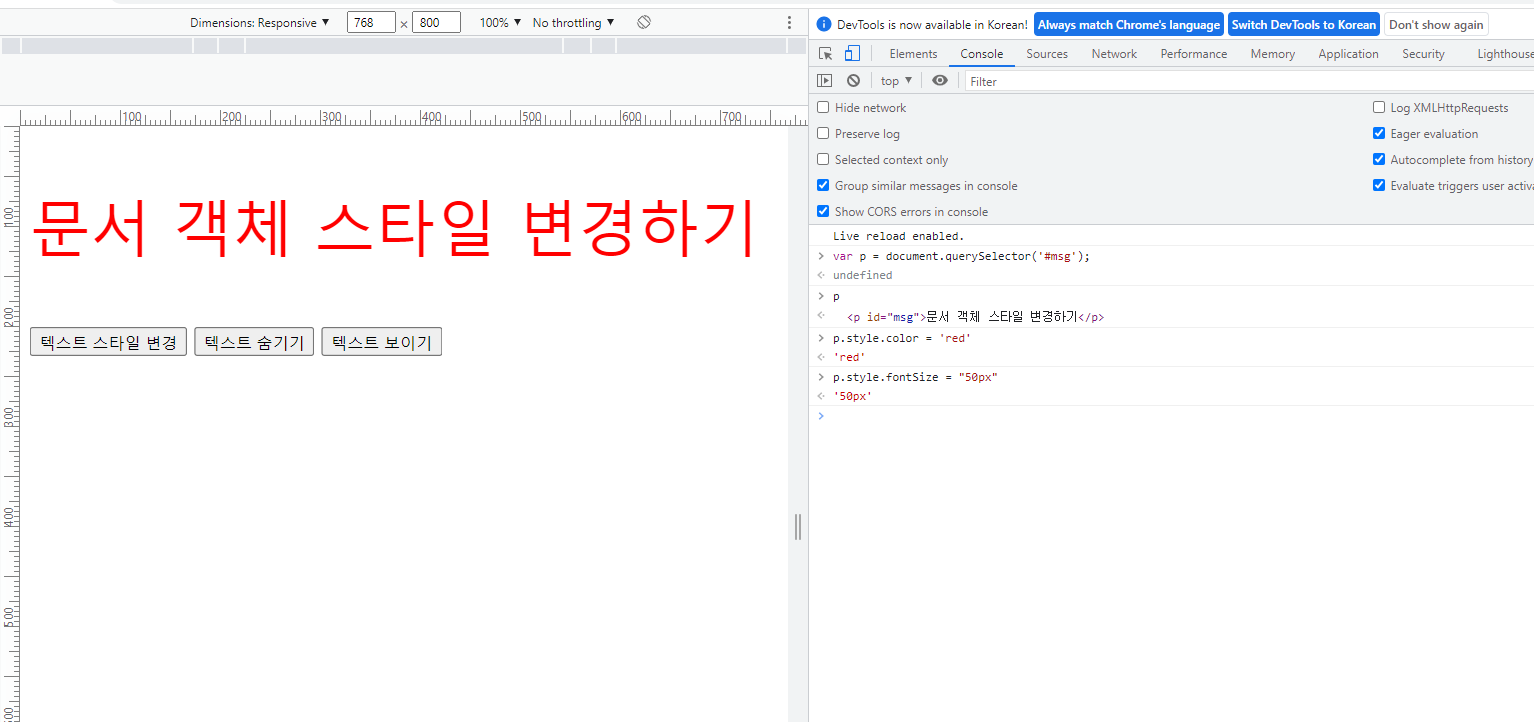Open the Memory tab
Viewport: 1534px width, 722px height.
coord(1272,54)
